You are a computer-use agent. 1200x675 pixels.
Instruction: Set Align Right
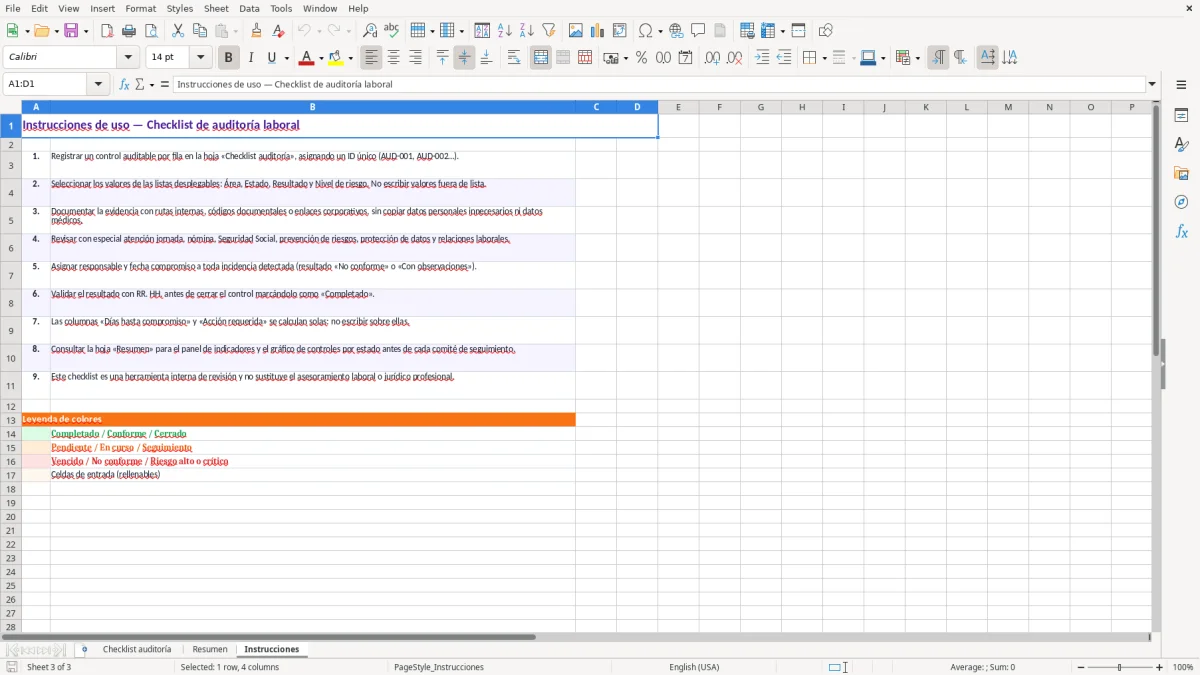[416, 58]
